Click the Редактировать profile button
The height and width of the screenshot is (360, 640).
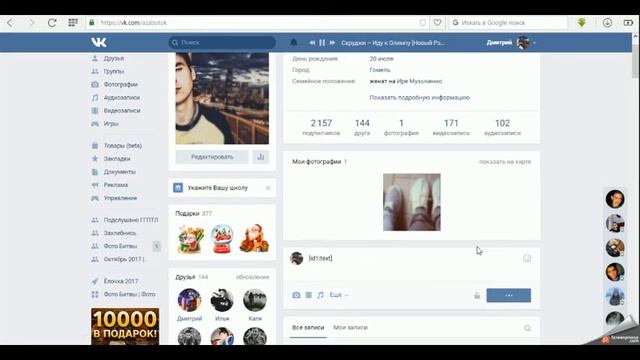[x=212, y=157]
